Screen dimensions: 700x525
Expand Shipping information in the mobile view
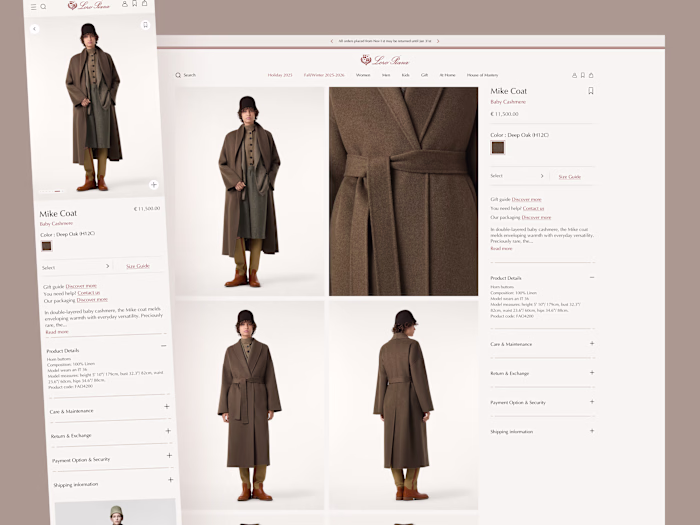[x=171, y=479]
